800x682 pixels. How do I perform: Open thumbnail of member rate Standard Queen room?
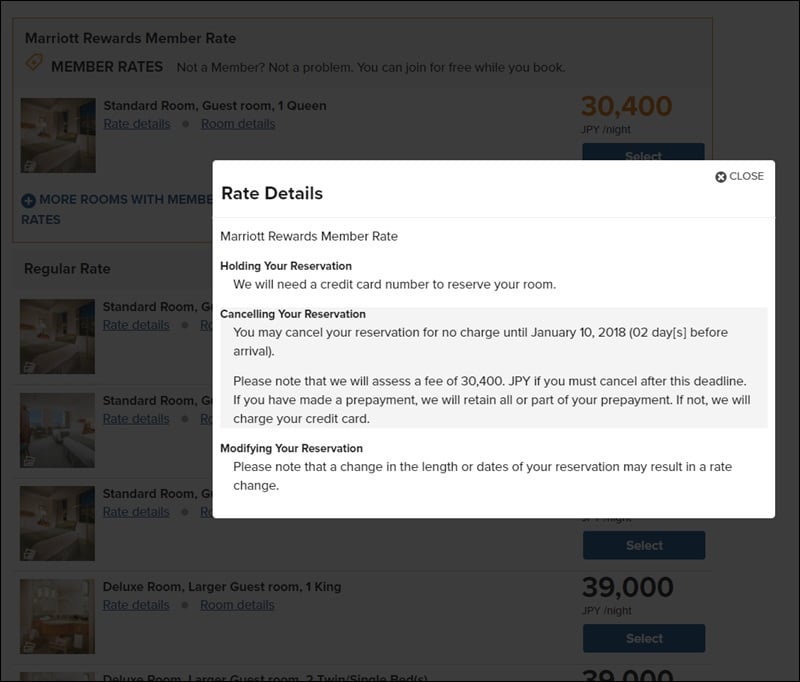point(58,135)
